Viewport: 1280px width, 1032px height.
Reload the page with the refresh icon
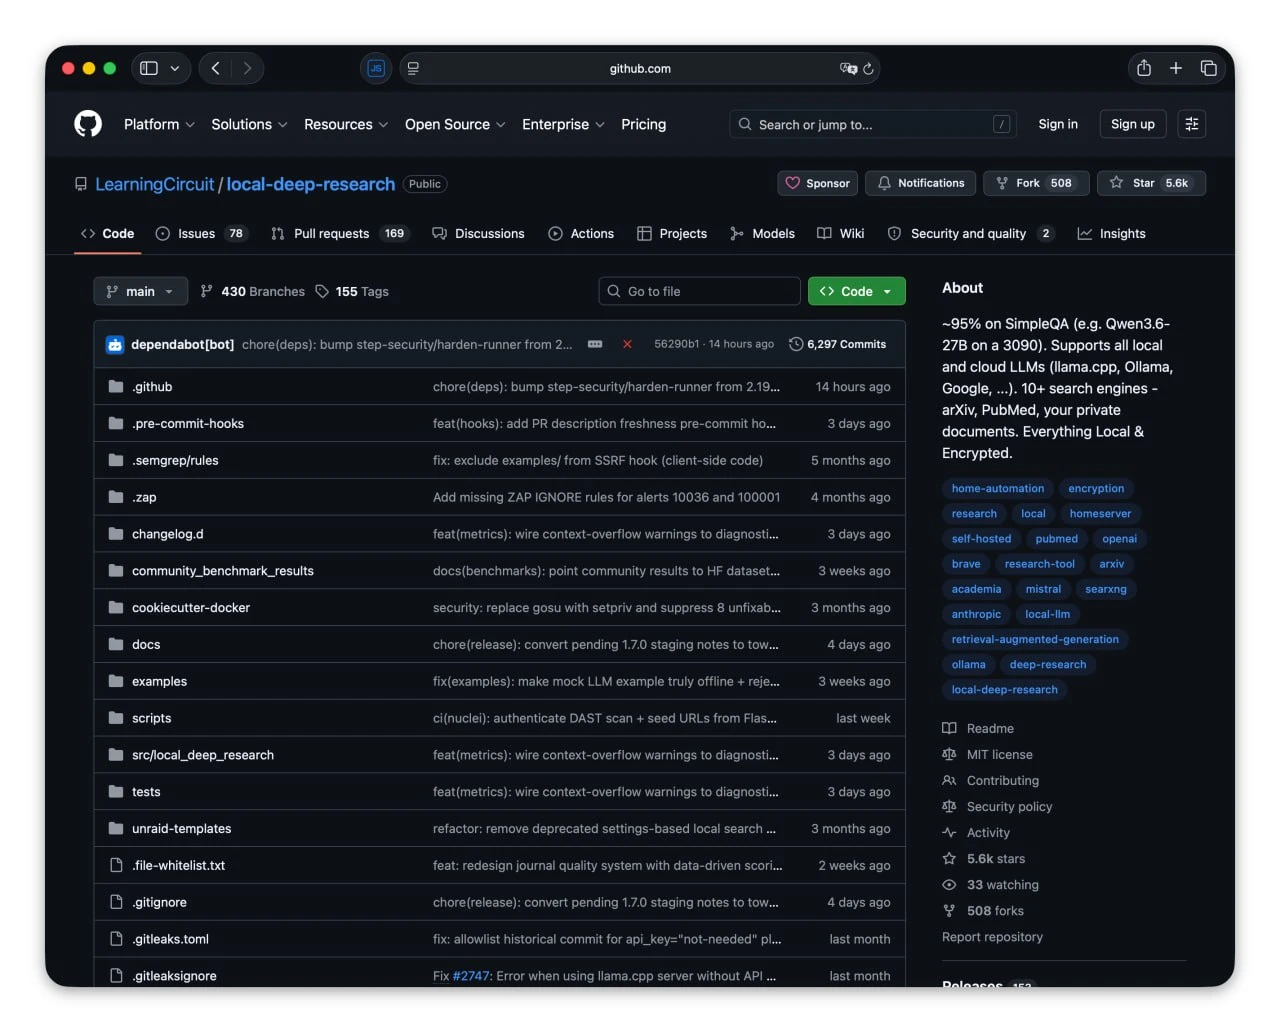pyautogui.click(x=868, y=68)
